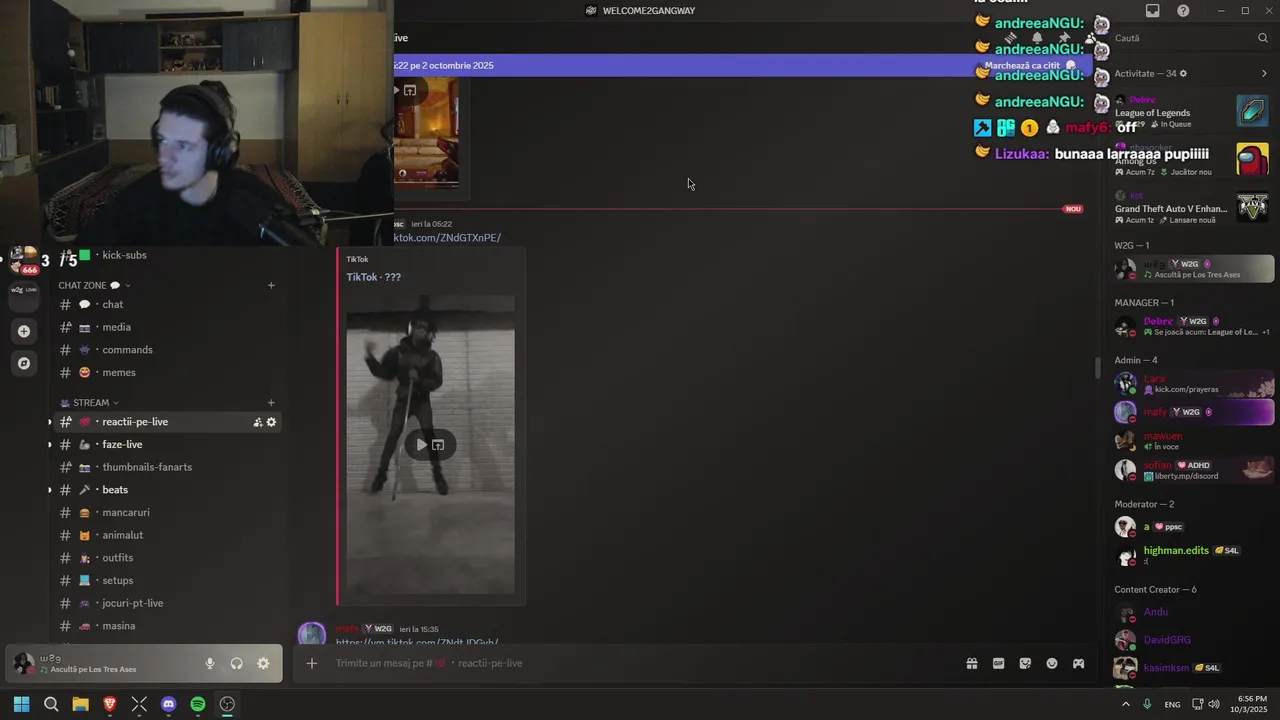Open Discord from the taskbar
This screenshot has width=1280, height=720.
tap(168, 704)
